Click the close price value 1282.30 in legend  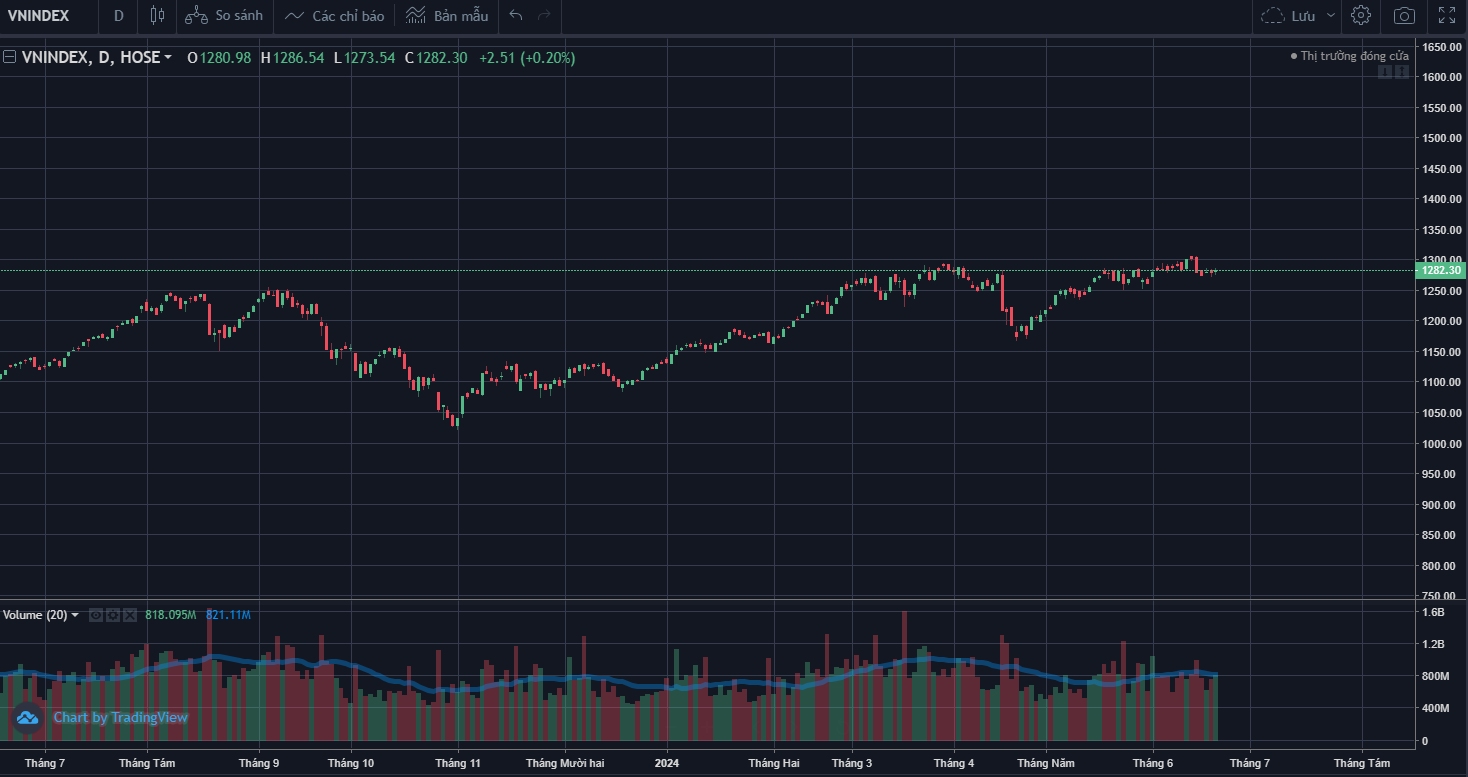click(x=442, y=58)
